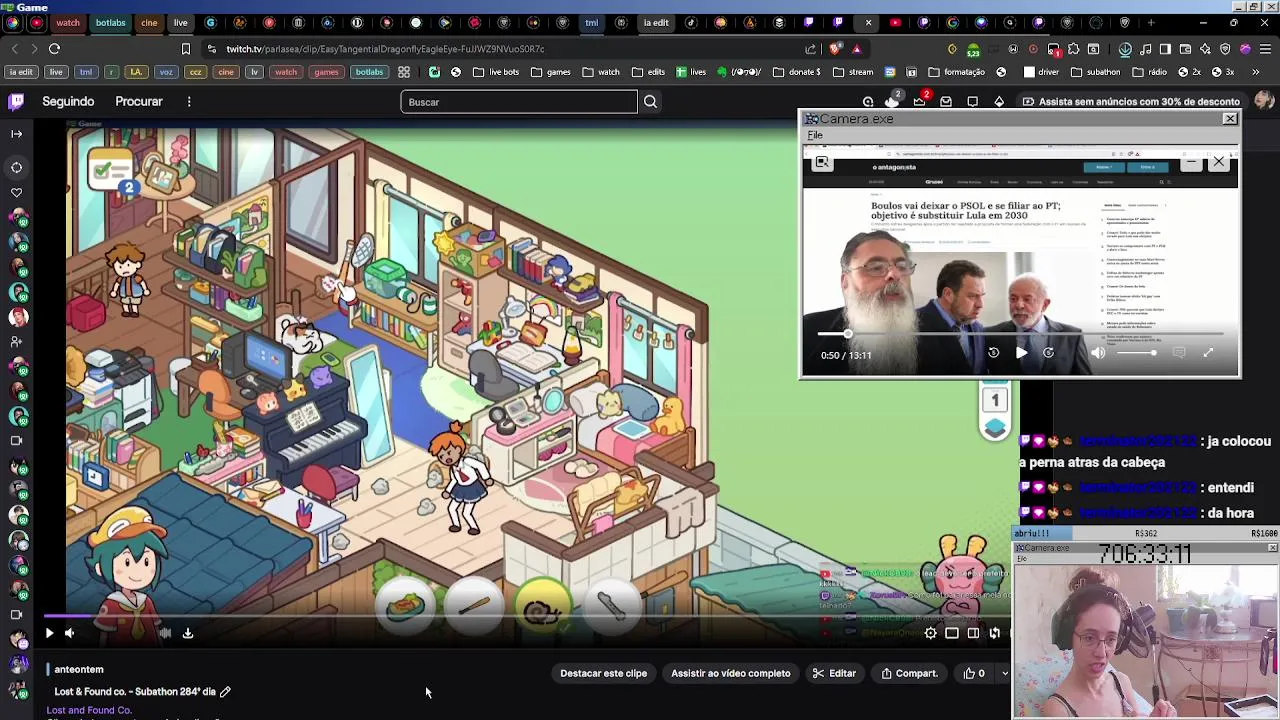Open the File menu in Camera.exe
This screenshot has height=720, width=1280.
tap(815, 135)
